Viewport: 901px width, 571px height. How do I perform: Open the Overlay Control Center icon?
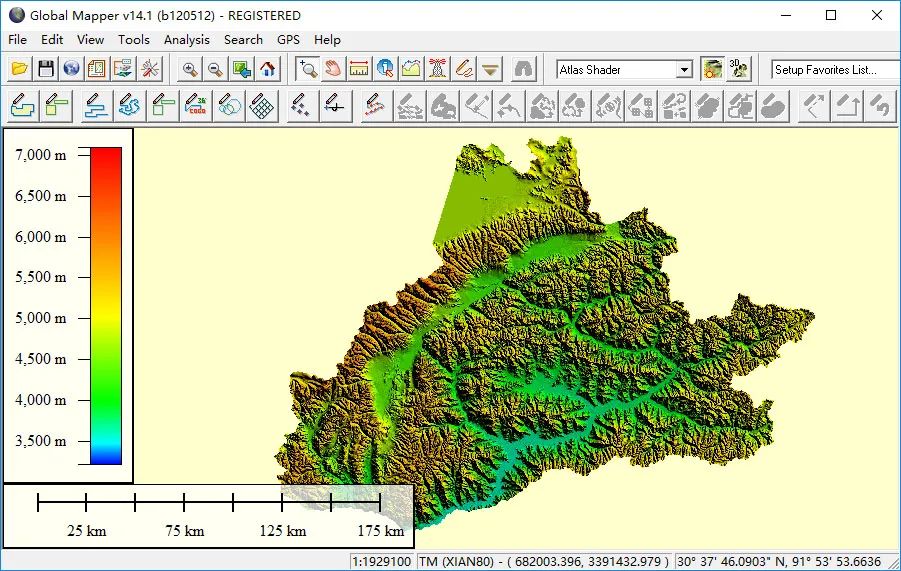tap(97, 70)
